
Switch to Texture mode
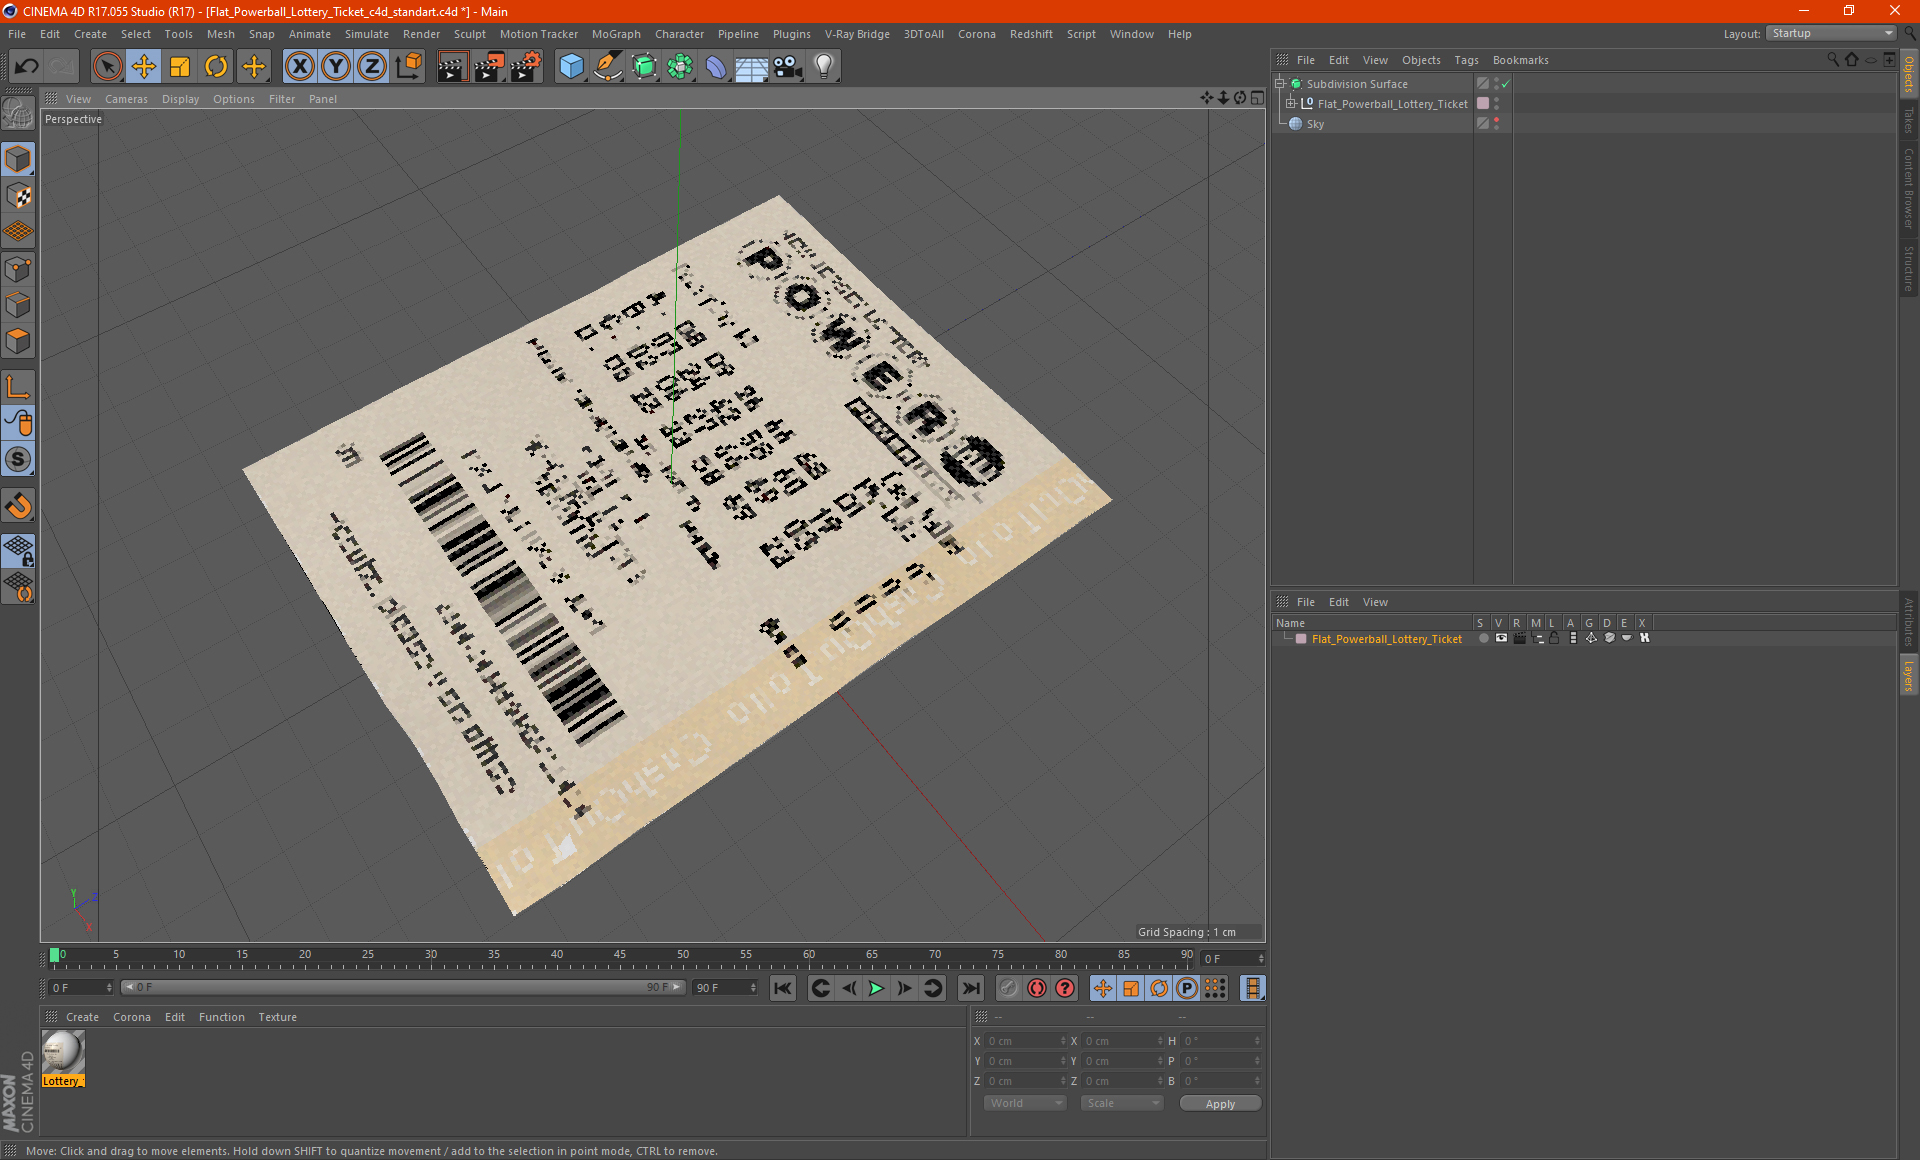pos(19,196)
